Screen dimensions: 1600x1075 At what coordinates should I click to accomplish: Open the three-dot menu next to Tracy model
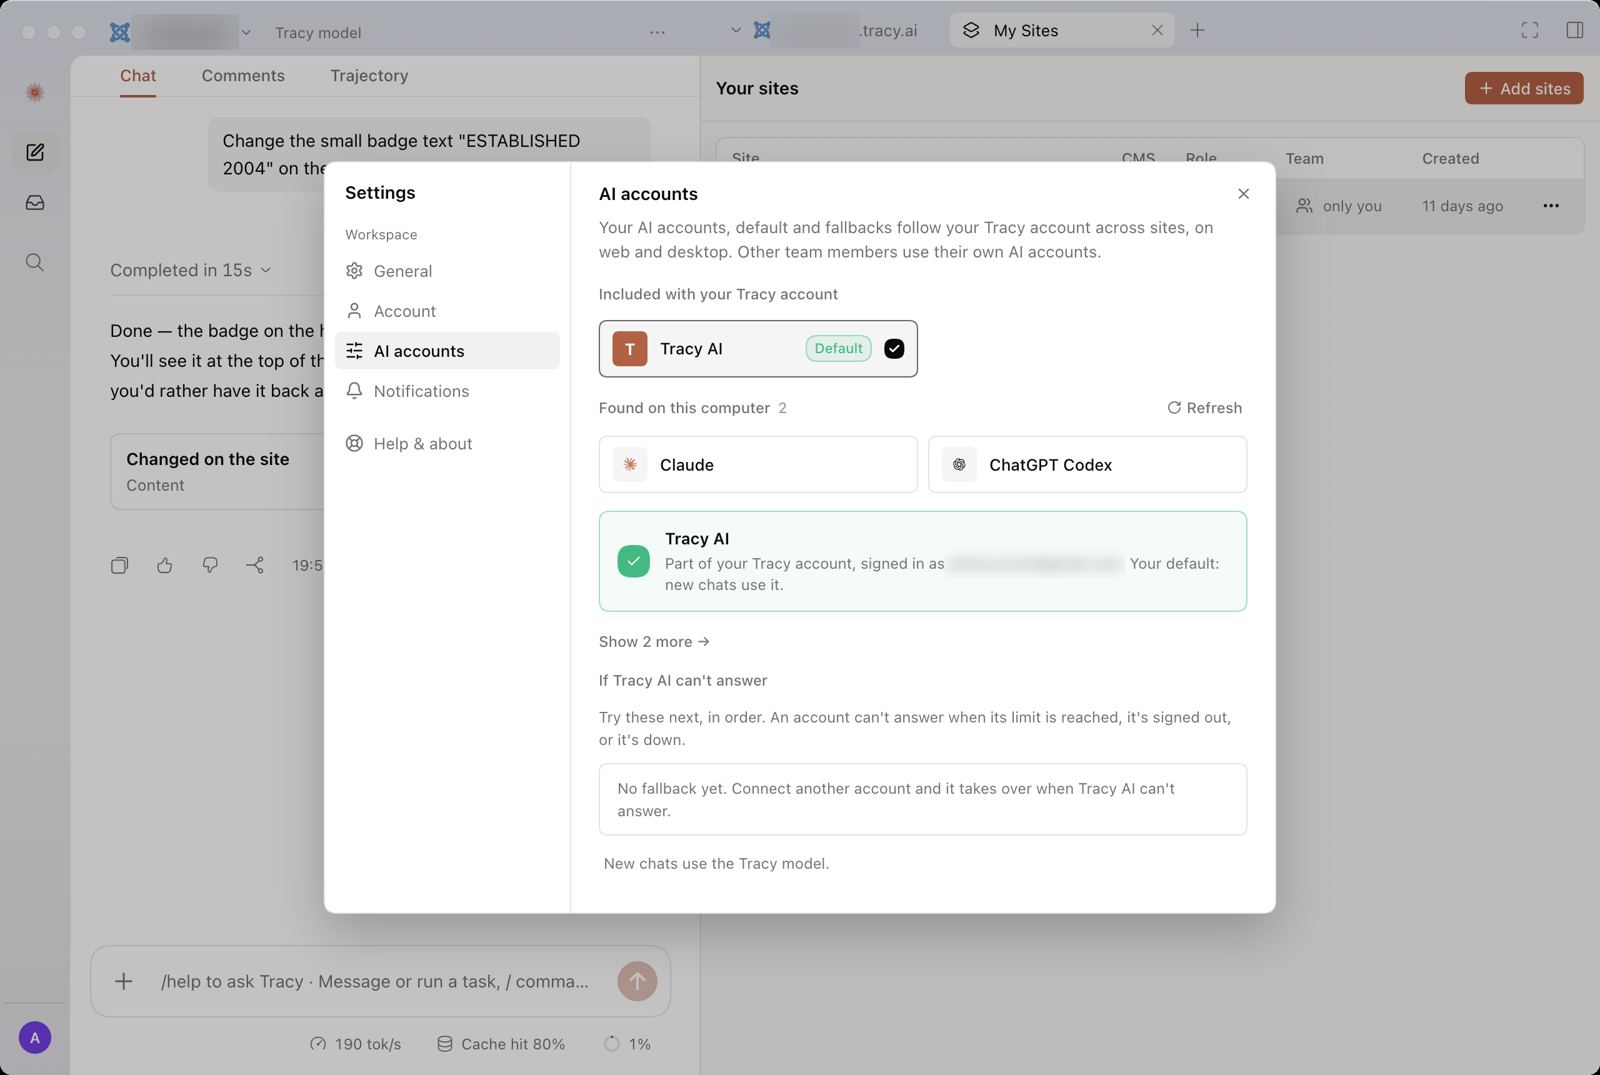click(x=657, y=32)
